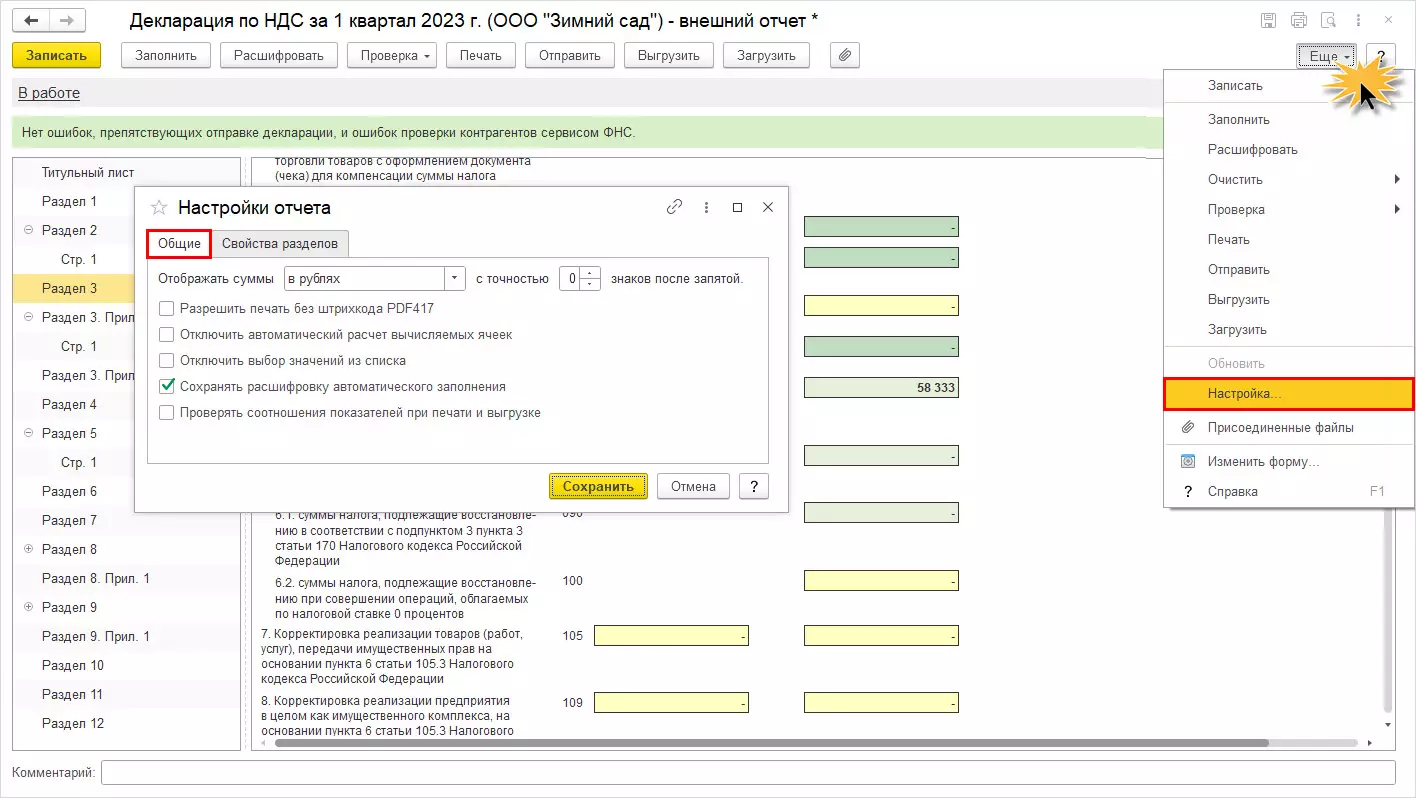The height and width of the screenshot is (798, 1416).
Task: Click the Комментарий input field
Action: (x=748, y=773)
